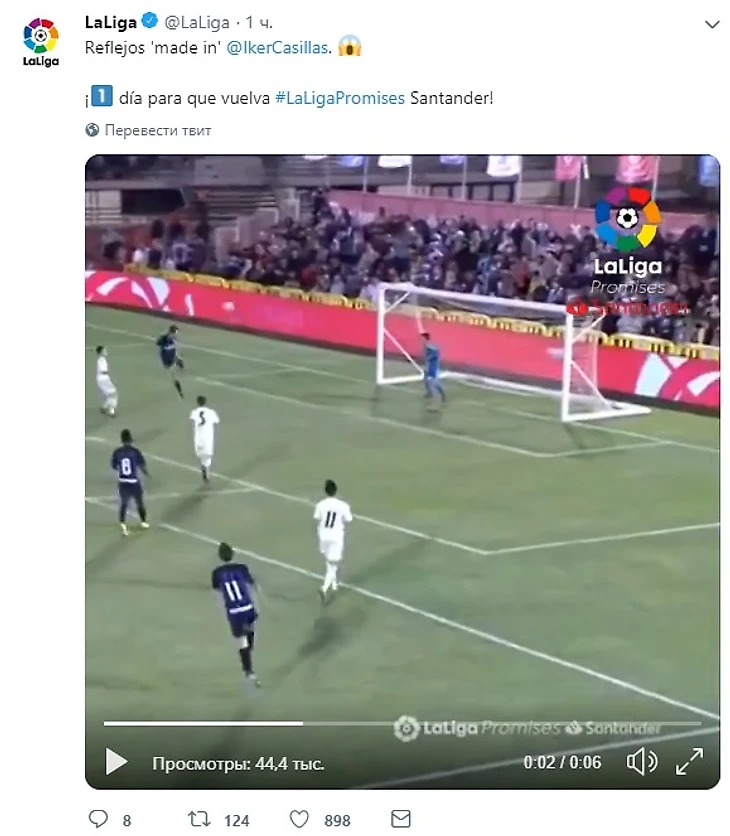Image resolution: width=730 pixels, height=836 pixels.
Task: Click the LaLiga profile avatar
Action: click(x=41, y=42)
